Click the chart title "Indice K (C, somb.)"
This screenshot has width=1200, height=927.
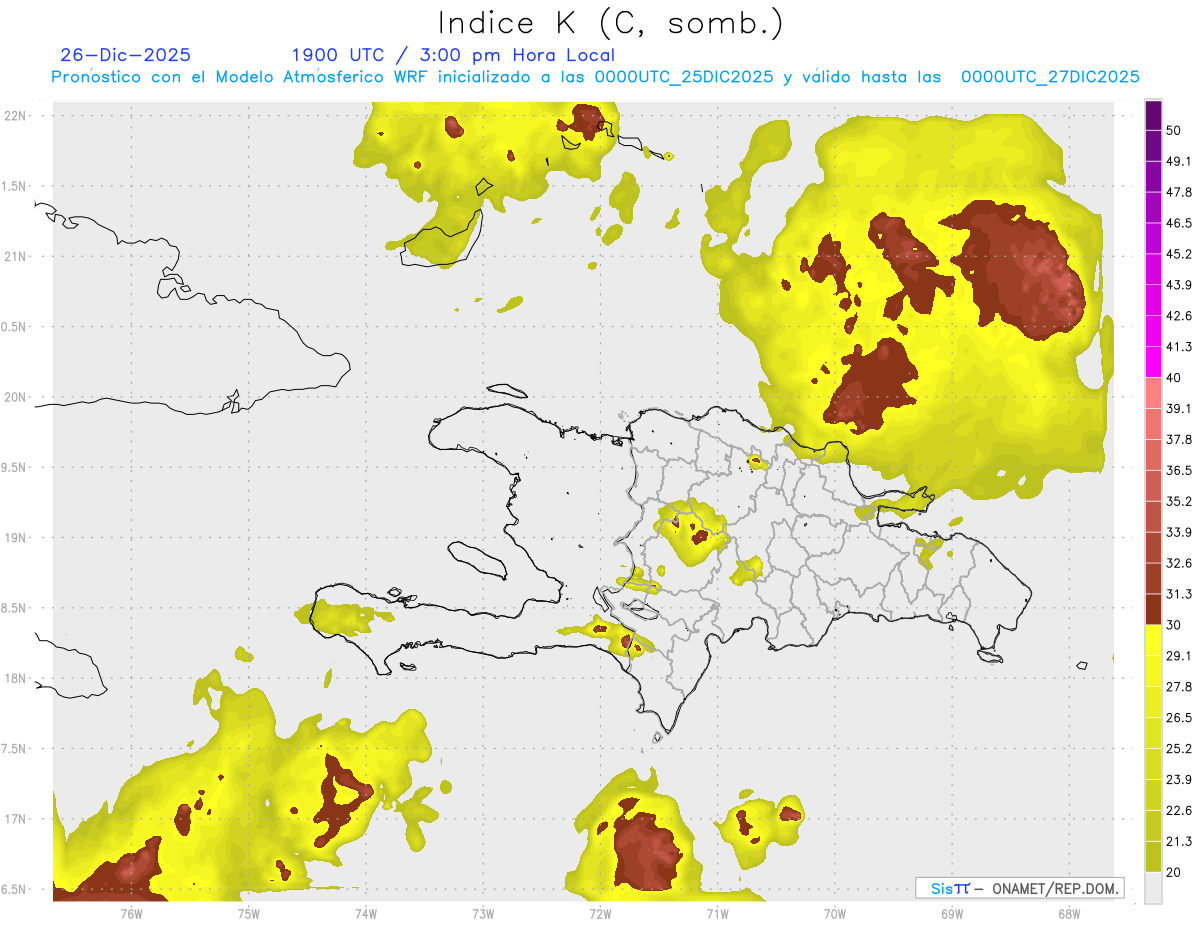pos(610,24)
